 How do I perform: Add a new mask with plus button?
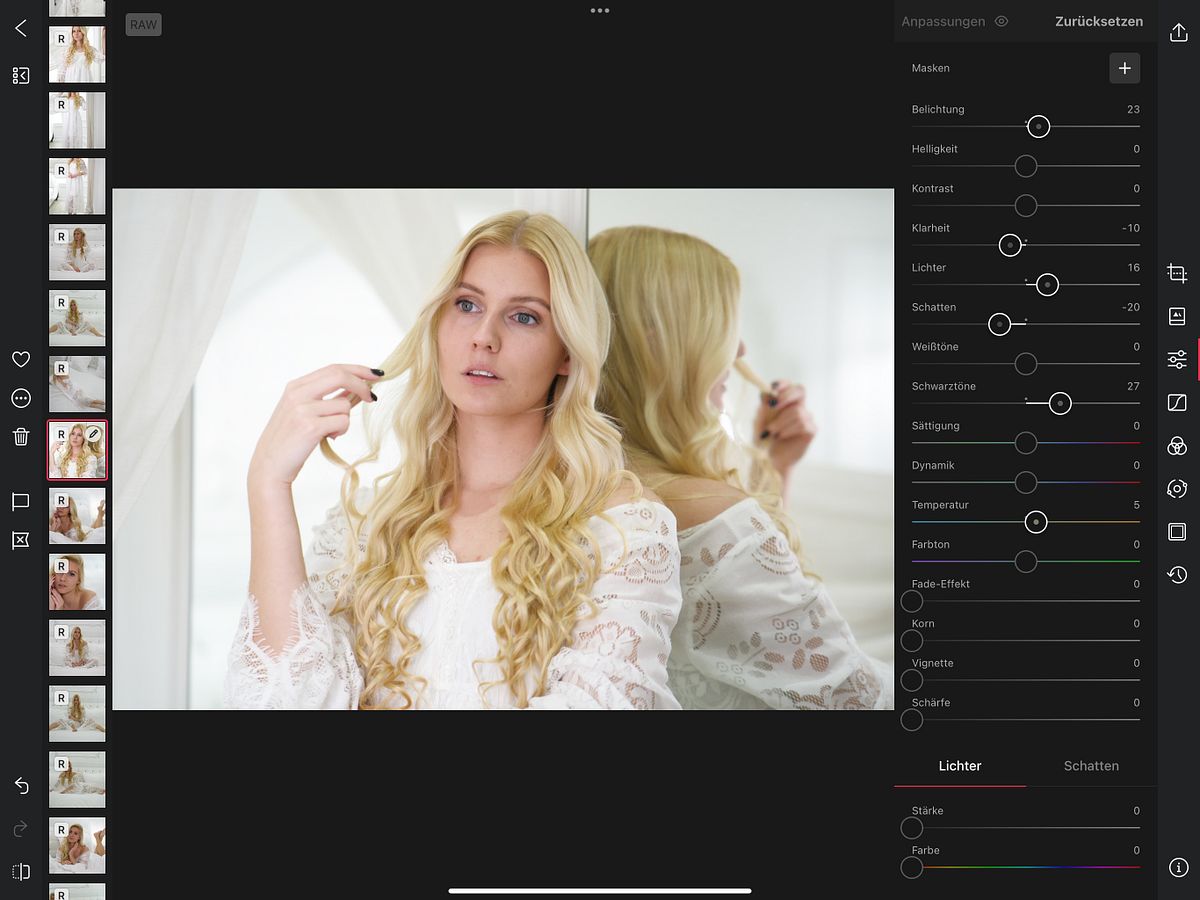1125,68
